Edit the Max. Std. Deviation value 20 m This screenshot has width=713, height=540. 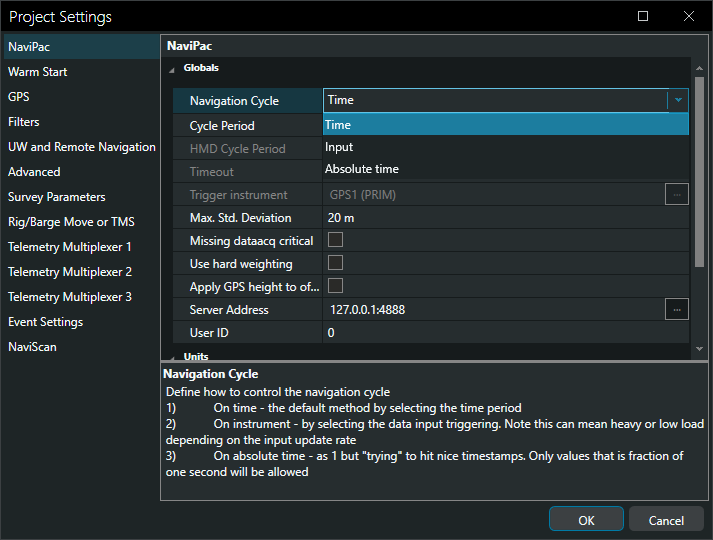[506, 218]
